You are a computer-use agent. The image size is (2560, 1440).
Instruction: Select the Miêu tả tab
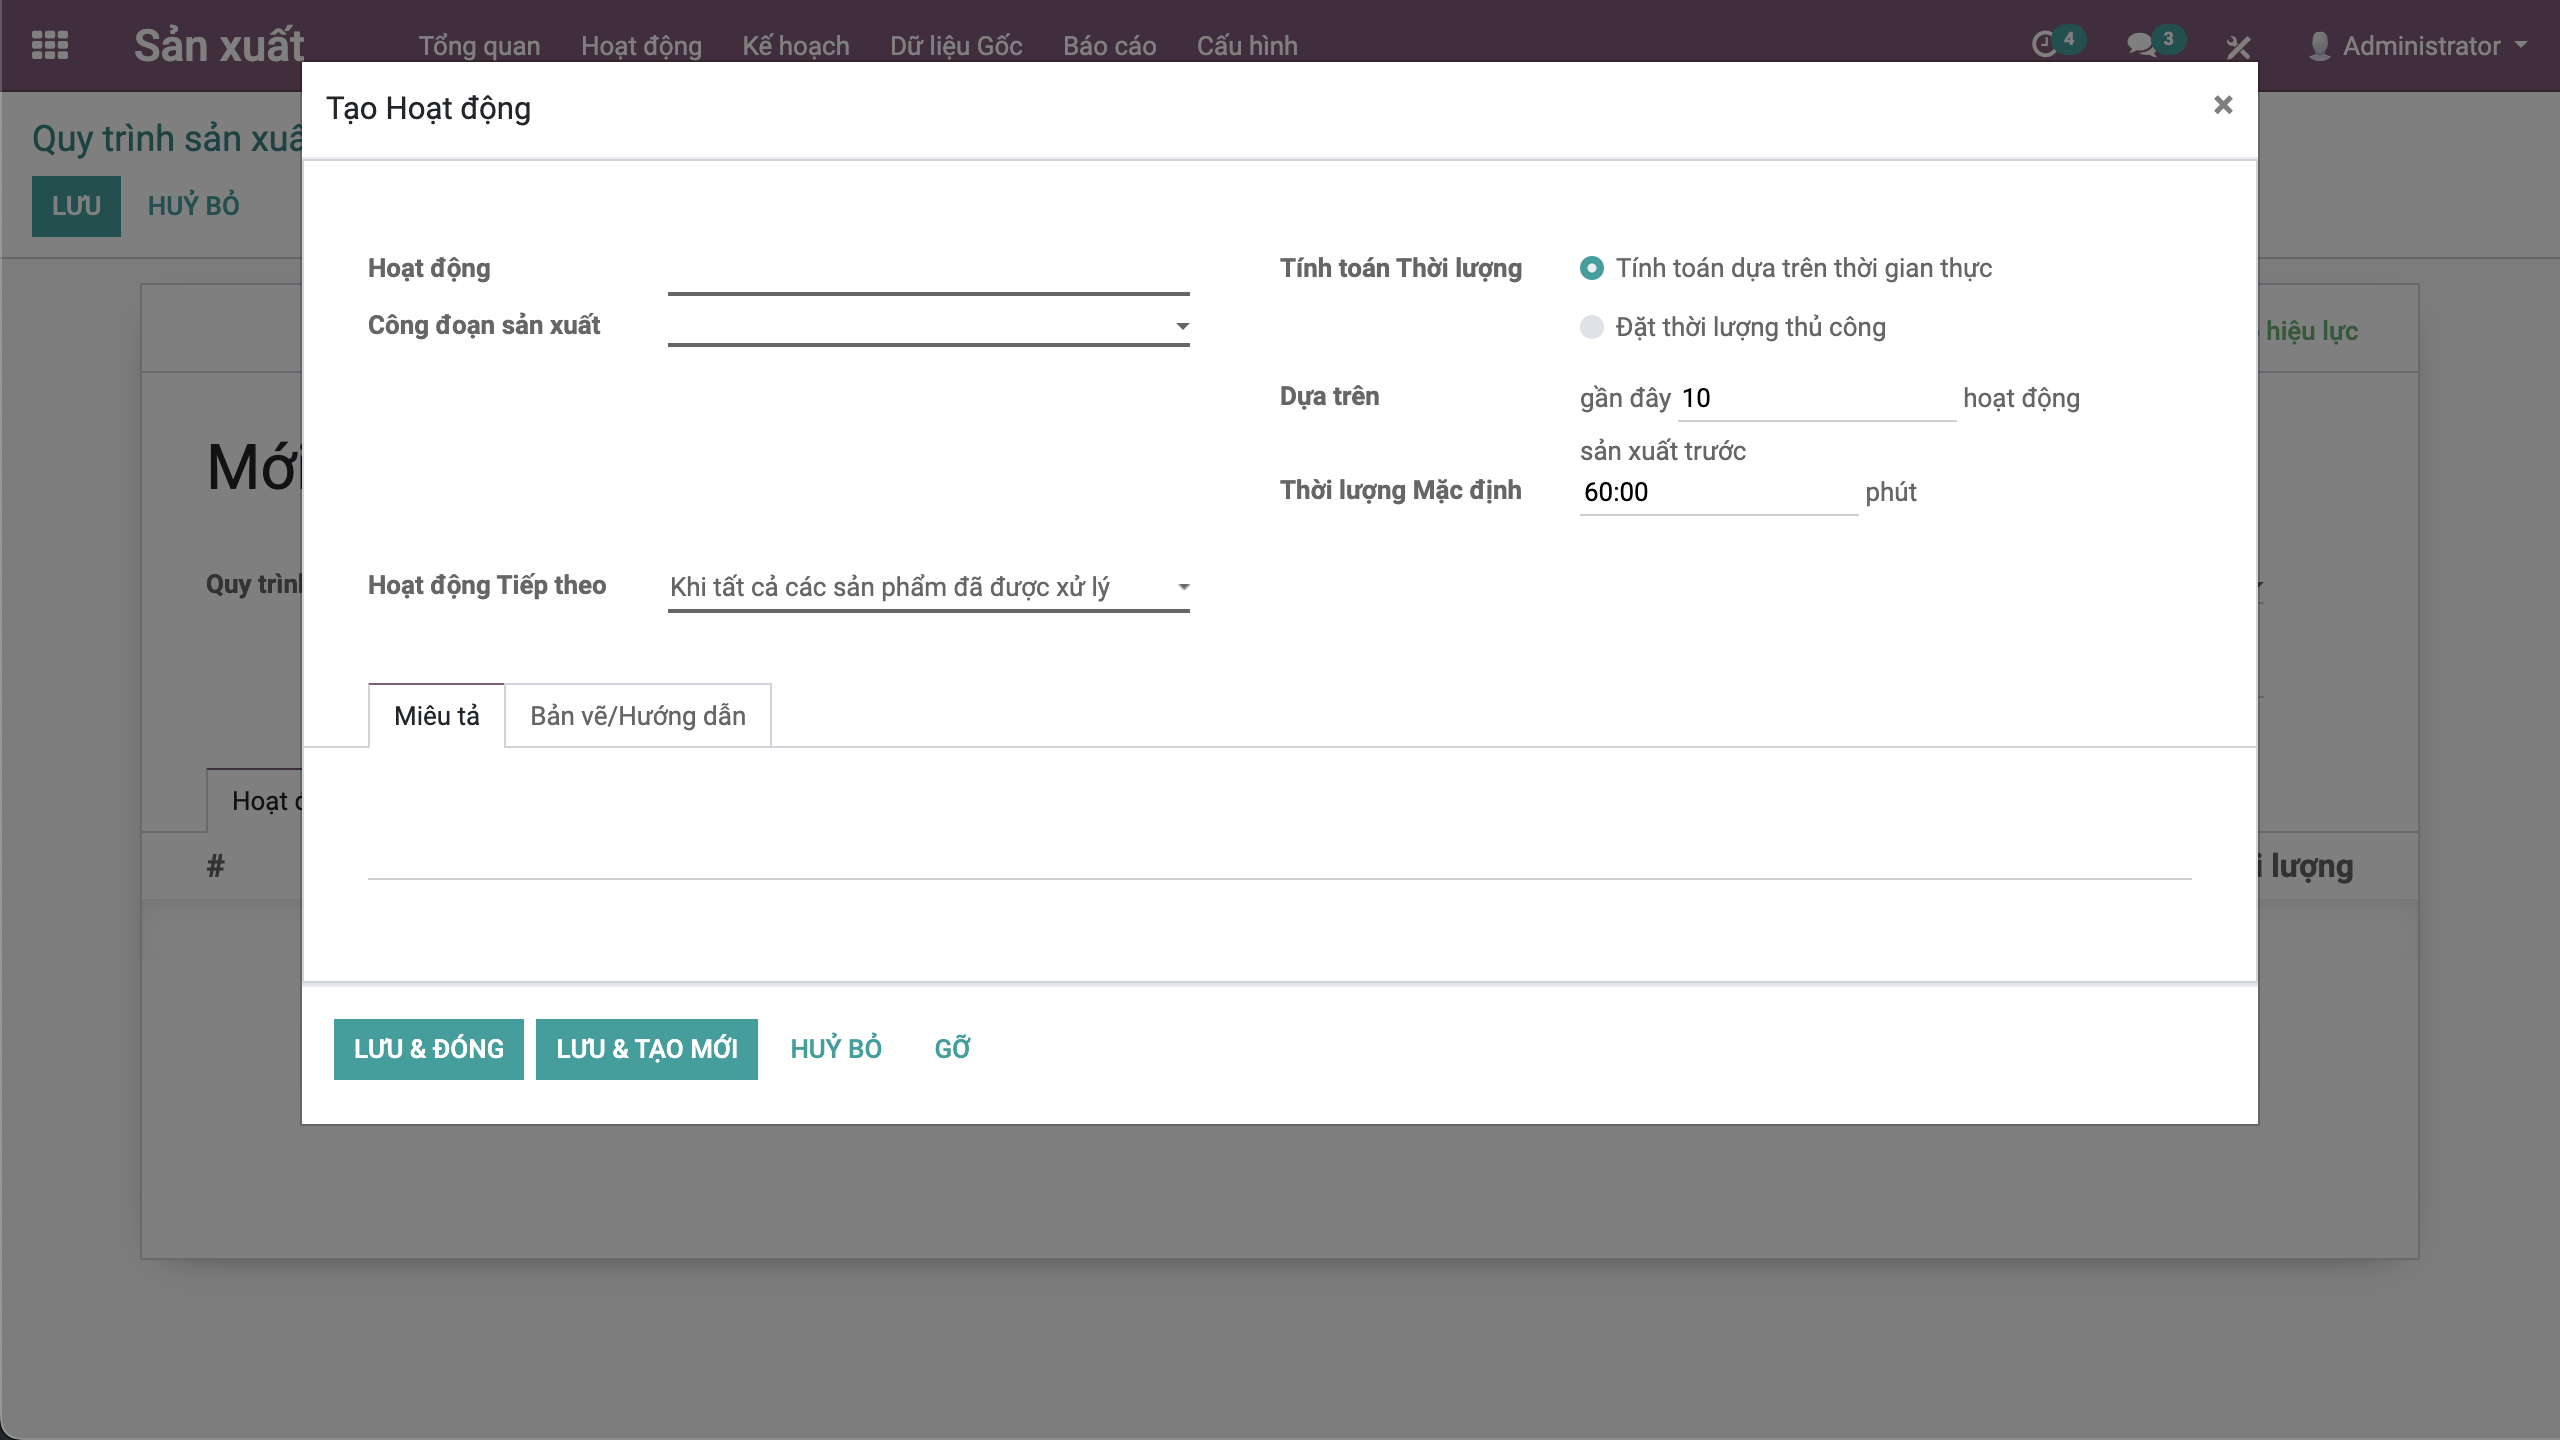click(x=436, y=716)
